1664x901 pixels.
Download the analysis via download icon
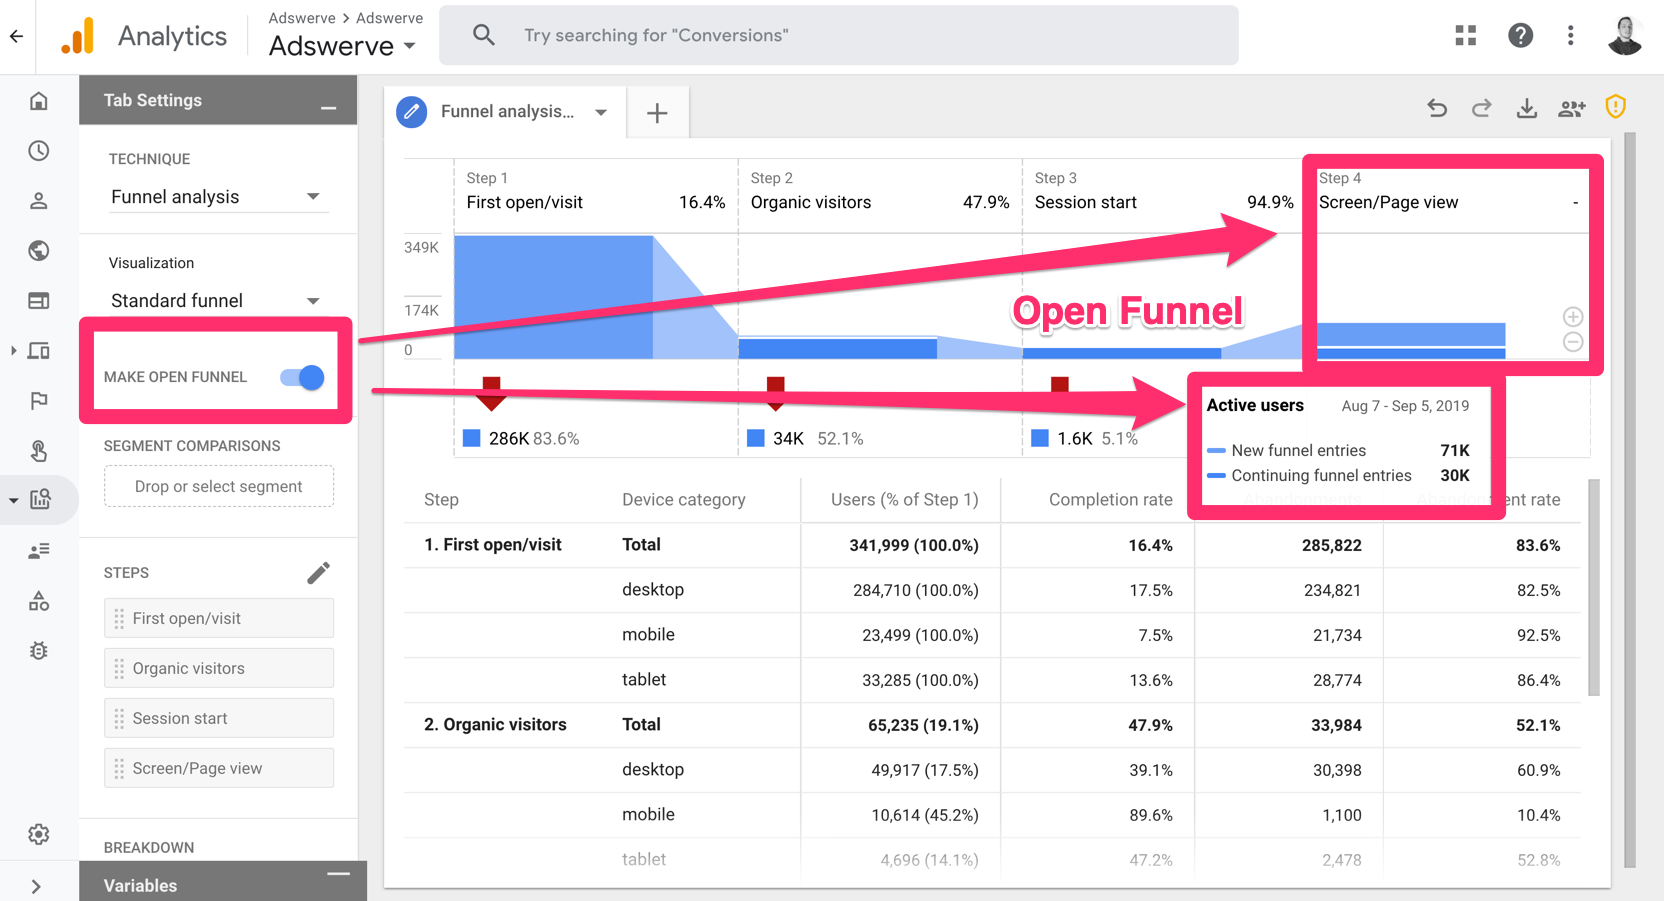click(x=1526, y=108)
